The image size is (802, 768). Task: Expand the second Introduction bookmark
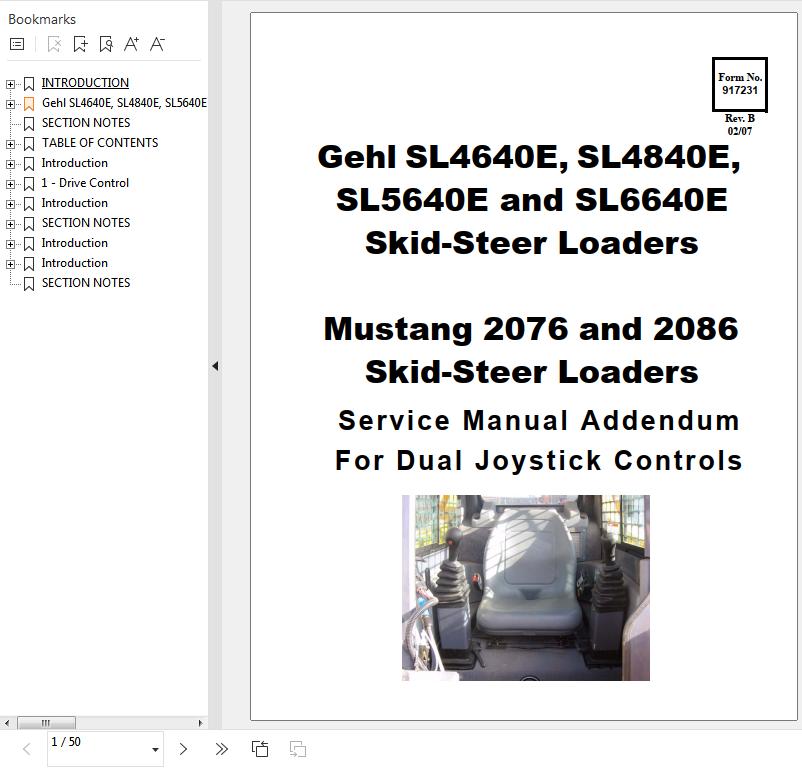pyautogui.click(x=10, y=204)
